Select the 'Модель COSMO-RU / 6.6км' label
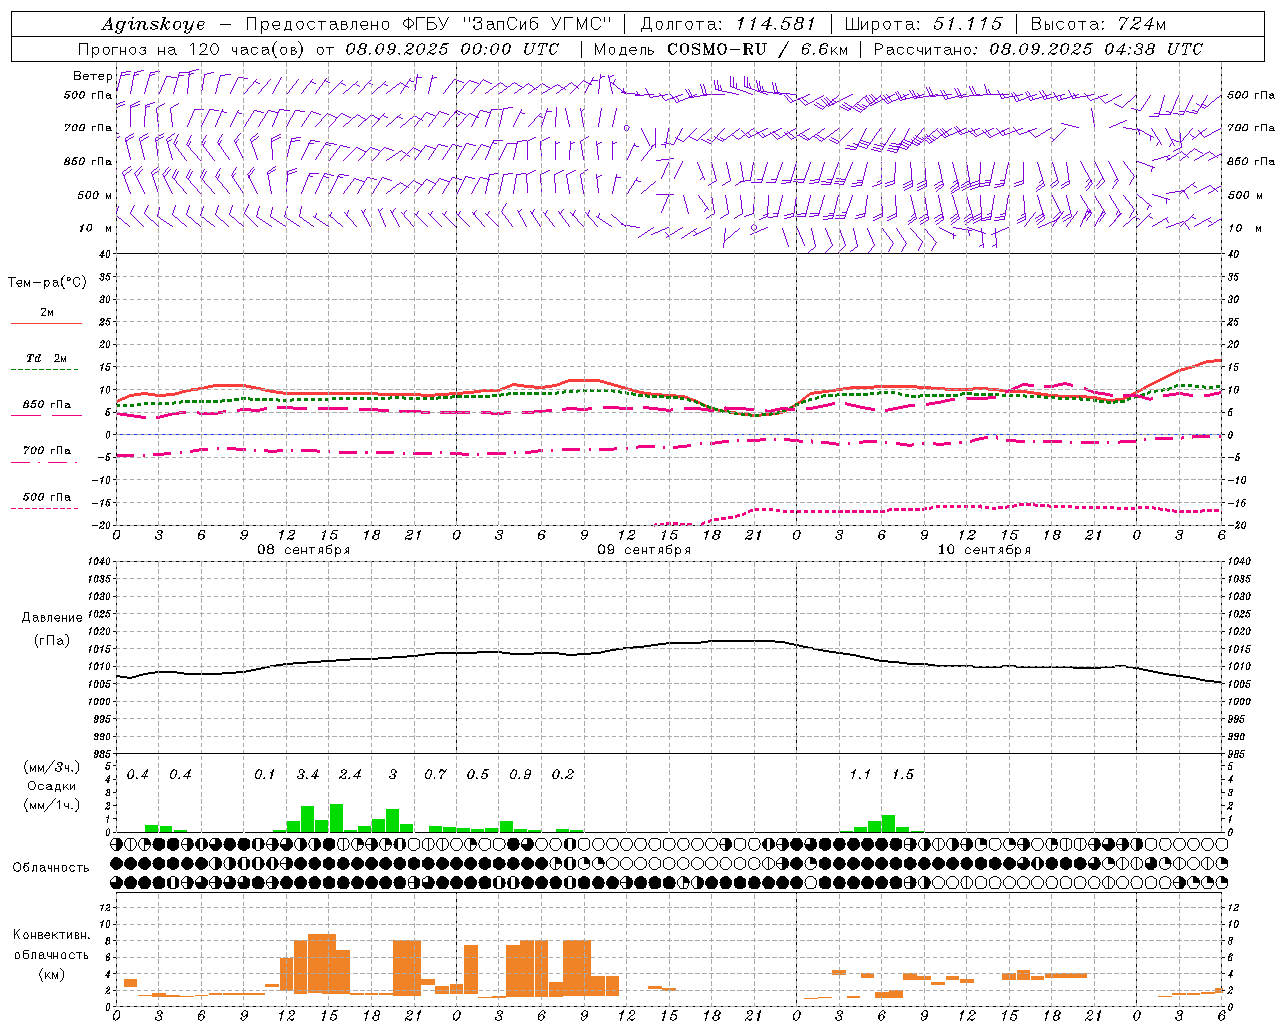The width and height of the screenshot is (1280, 1024). 720,49
